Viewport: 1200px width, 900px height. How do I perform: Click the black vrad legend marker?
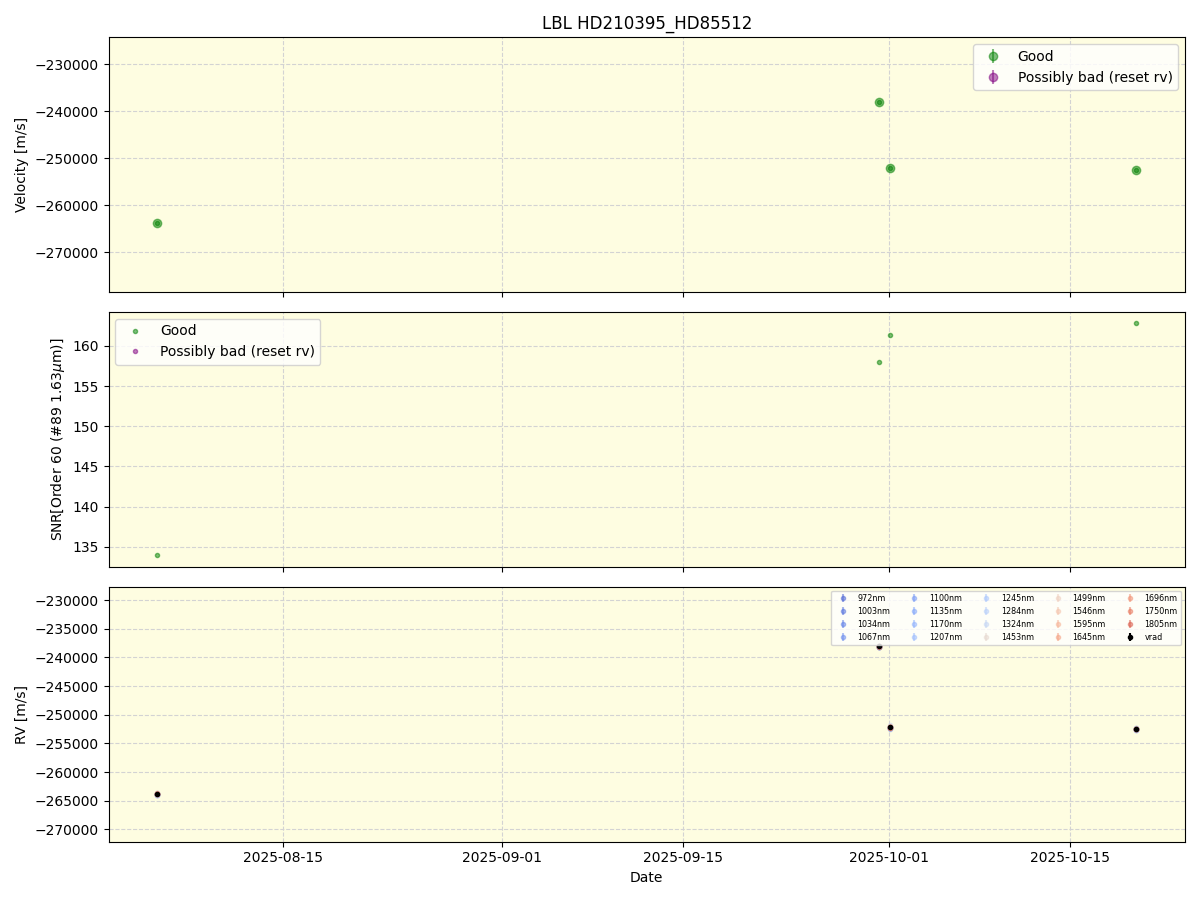[1130, 637]
